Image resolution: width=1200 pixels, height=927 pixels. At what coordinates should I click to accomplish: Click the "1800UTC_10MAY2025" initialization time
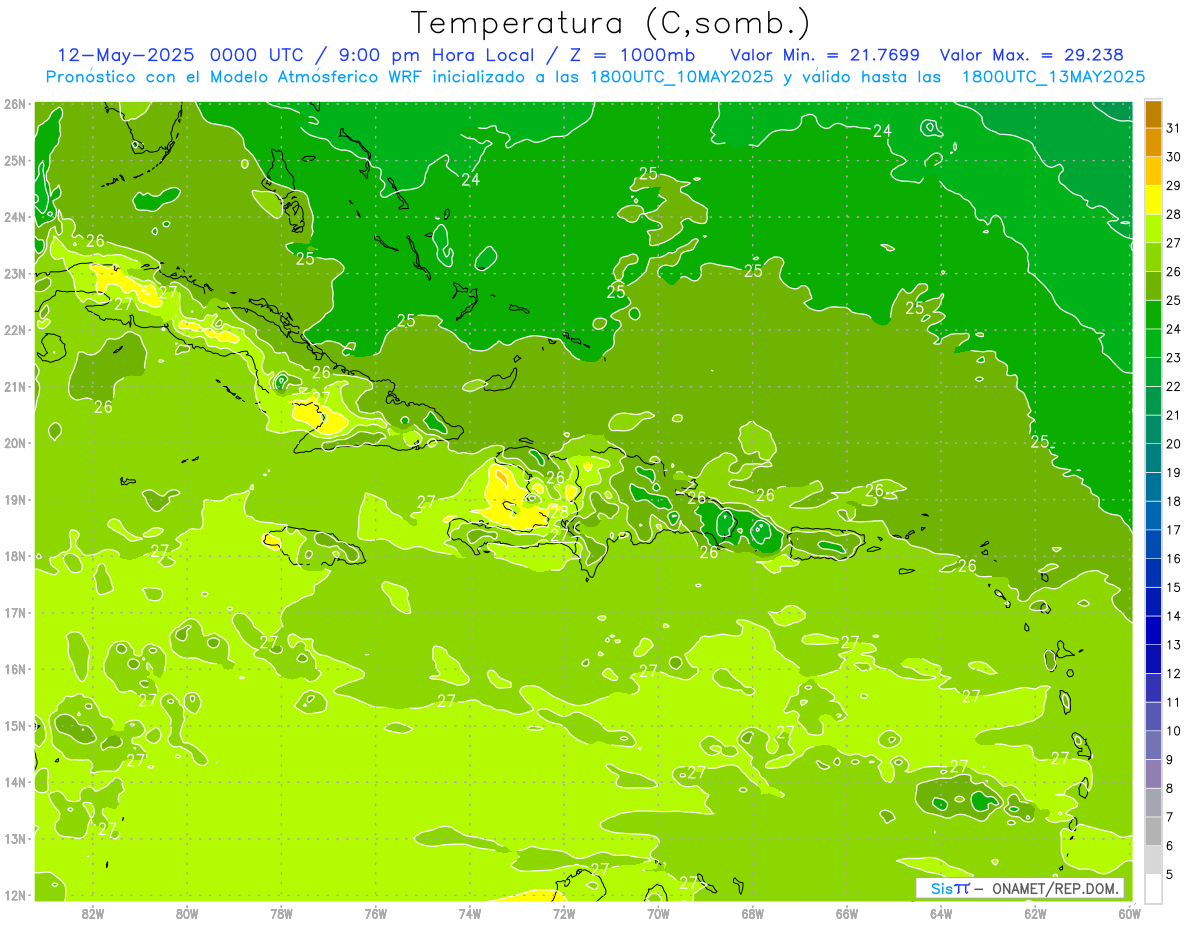click(x=681, y=77)
